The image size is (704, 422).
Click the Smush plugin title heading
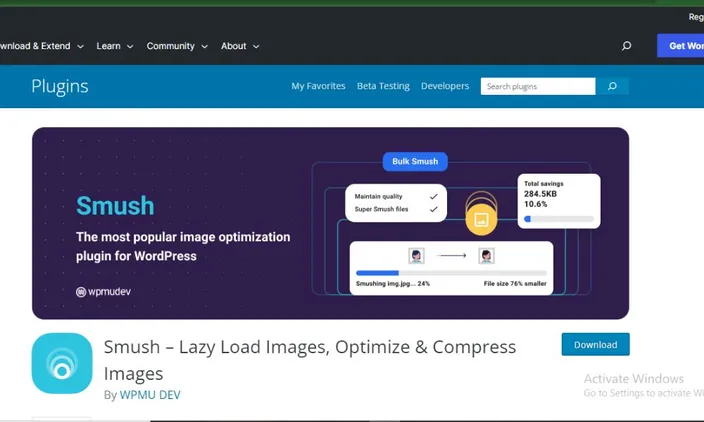tap(310, 360)
